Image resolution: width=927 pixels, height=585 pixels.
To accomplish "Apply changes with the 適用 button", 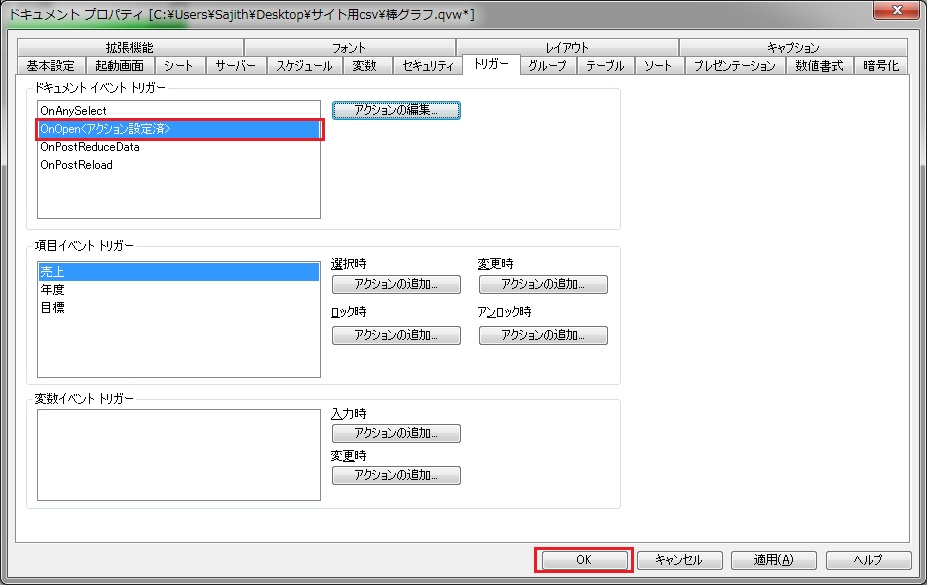I will [772, 560].
